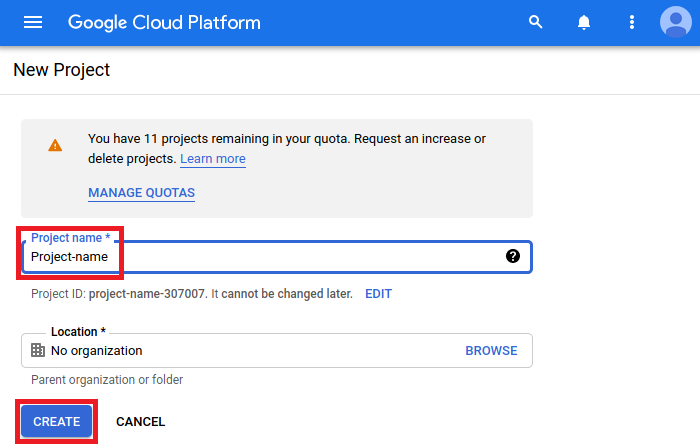Click EDIT next to the Project ID
This screenshot has height=447, width=700.
click(x=378, y=294)
